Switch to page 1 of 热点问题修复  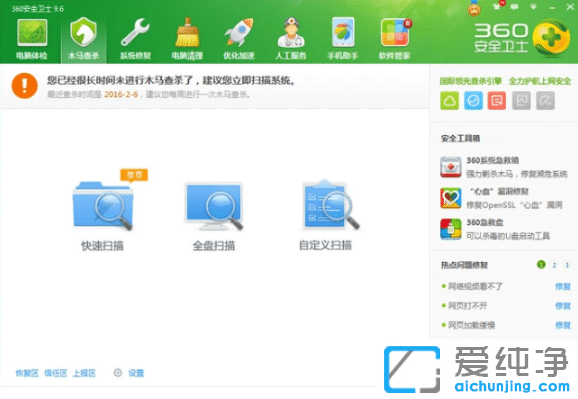pos(541,264)
